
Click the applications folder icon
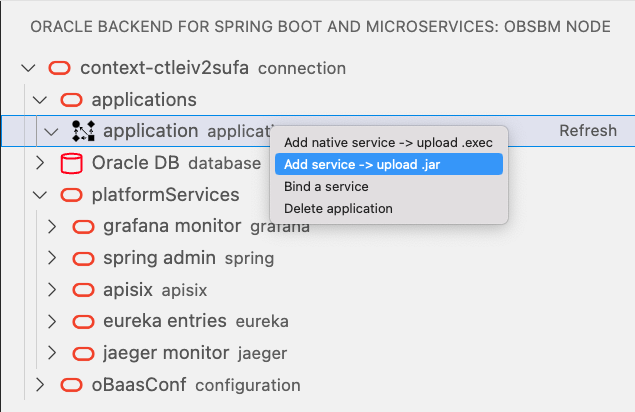71,100
